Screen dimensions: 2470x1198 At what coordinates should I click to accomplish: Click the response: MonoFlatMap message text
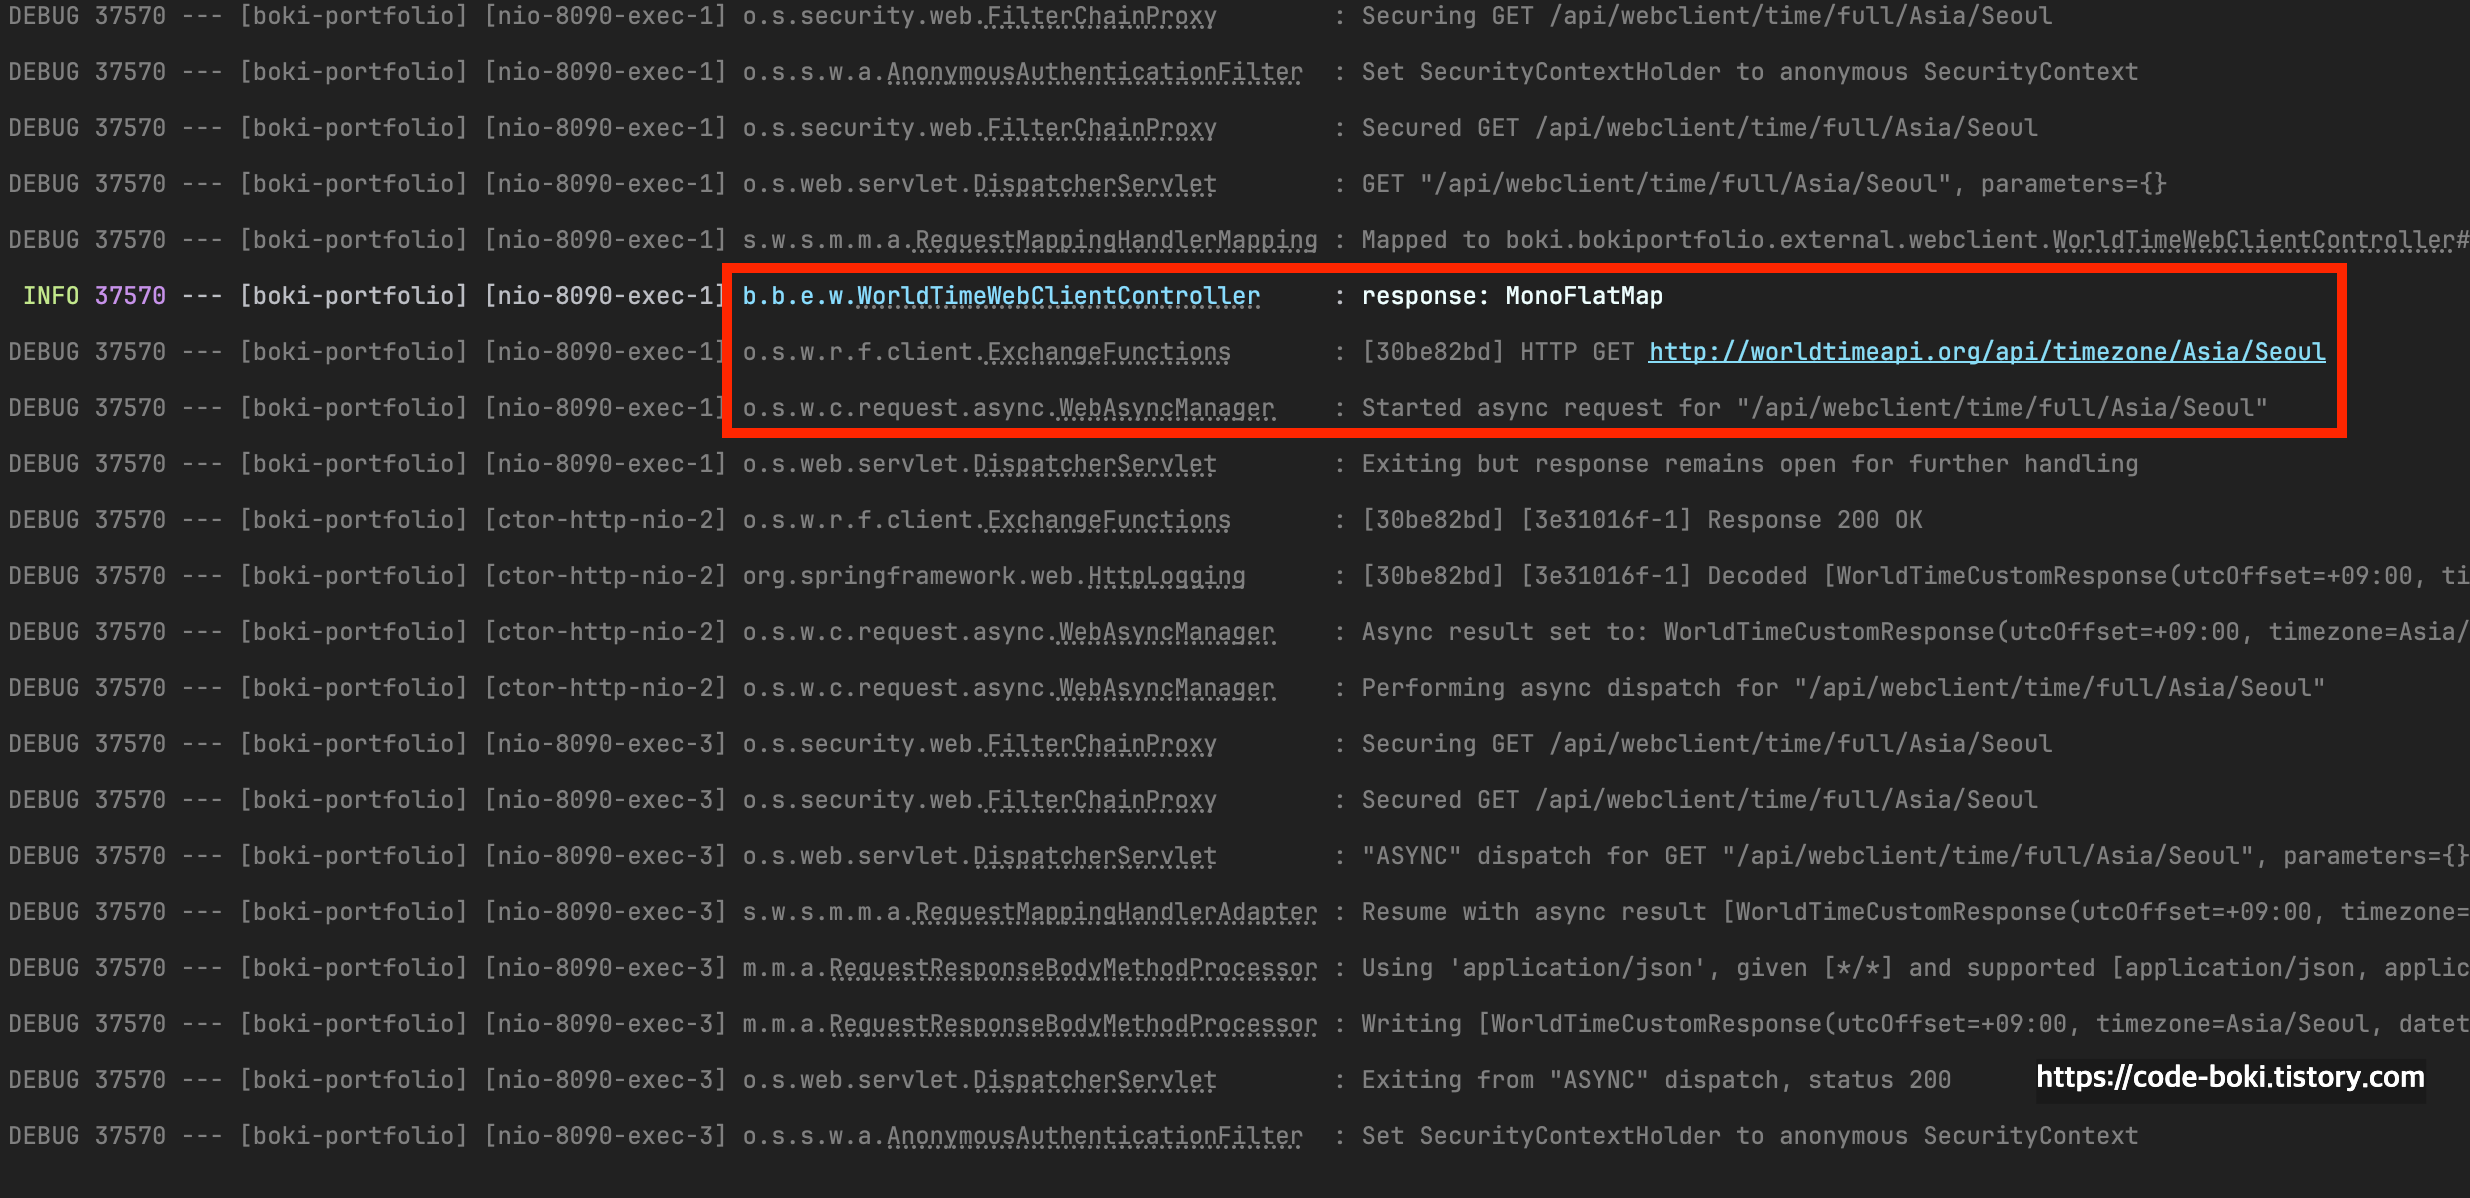(x=1512, y=296)
